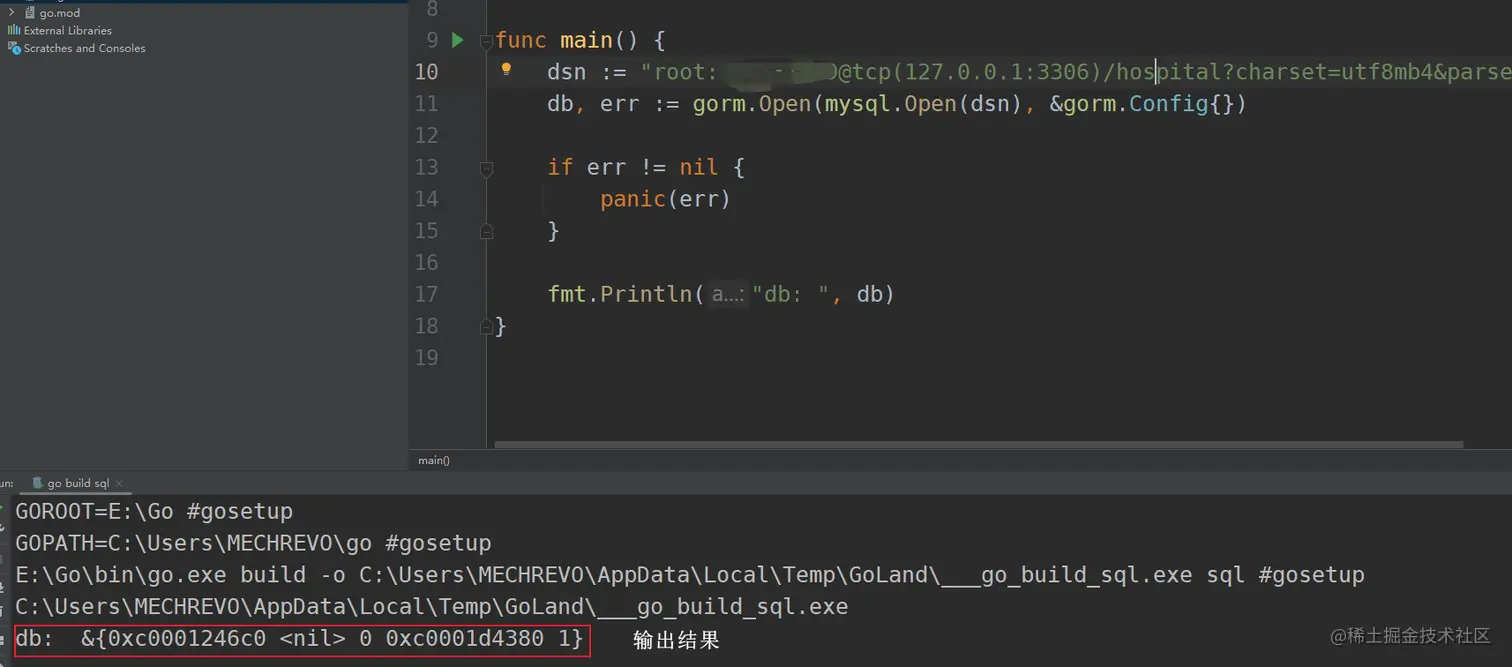Click the 'panic(err)' call on line 14

(666, 199)
